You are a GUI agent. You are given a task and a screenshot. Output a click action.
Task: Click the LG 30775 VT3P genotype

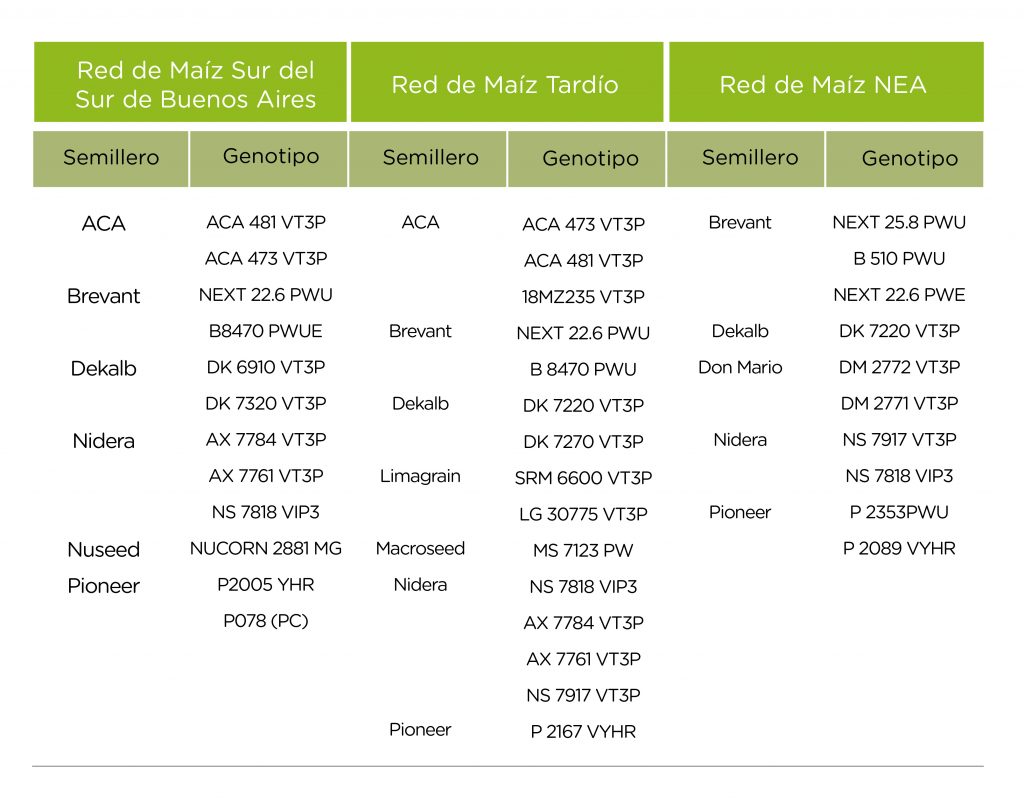(583, 514)
